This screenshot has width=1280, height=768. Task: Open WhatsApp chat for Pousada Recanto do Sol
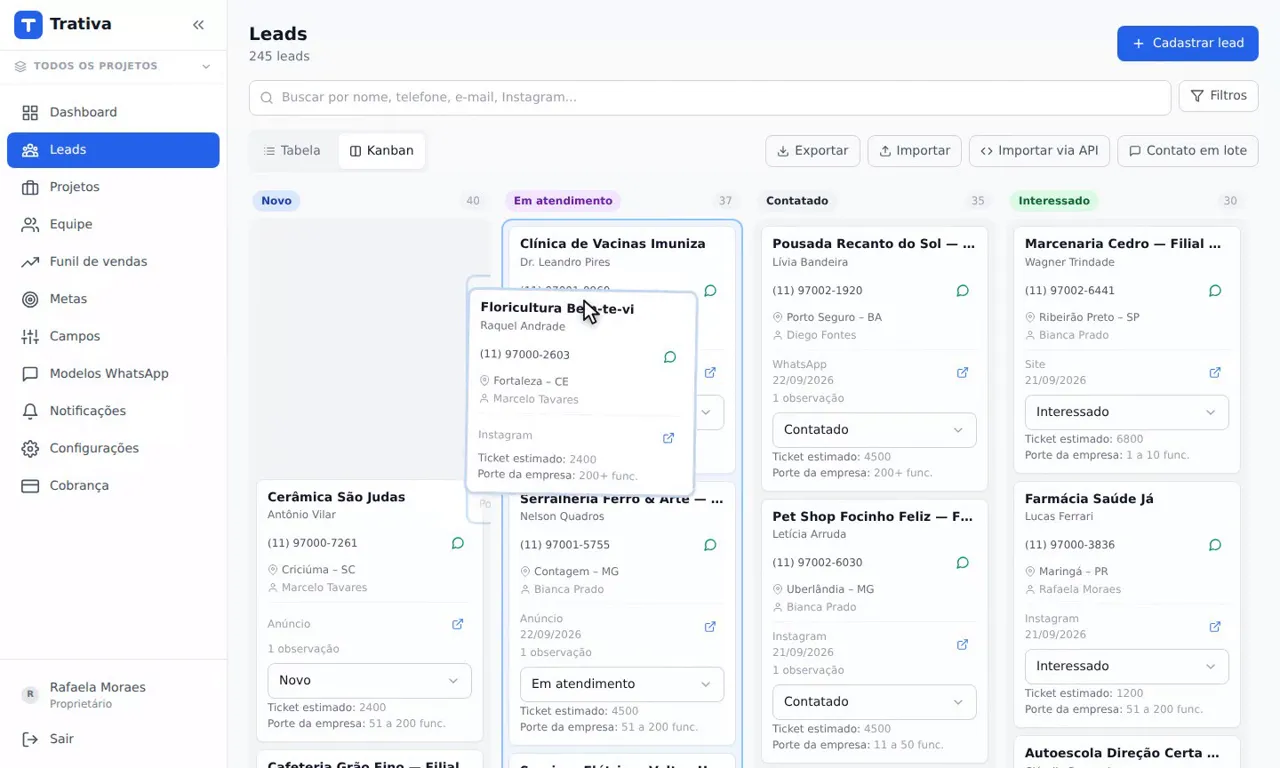coord(963,291)
